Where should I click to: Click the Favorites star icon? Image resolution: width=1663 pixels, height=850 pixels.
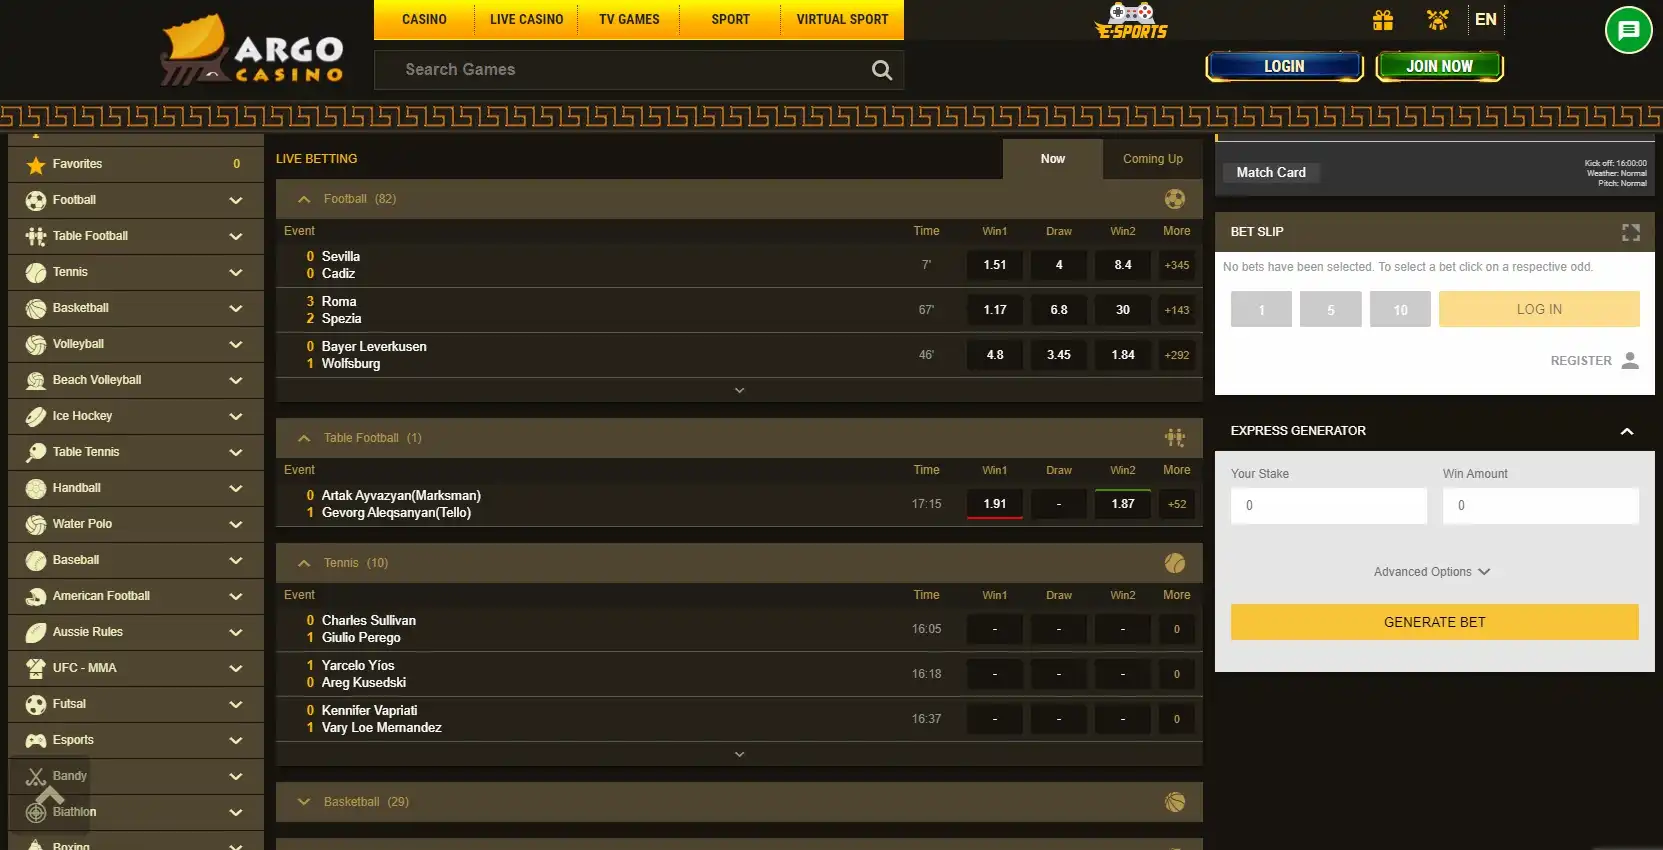pos(36,165)
